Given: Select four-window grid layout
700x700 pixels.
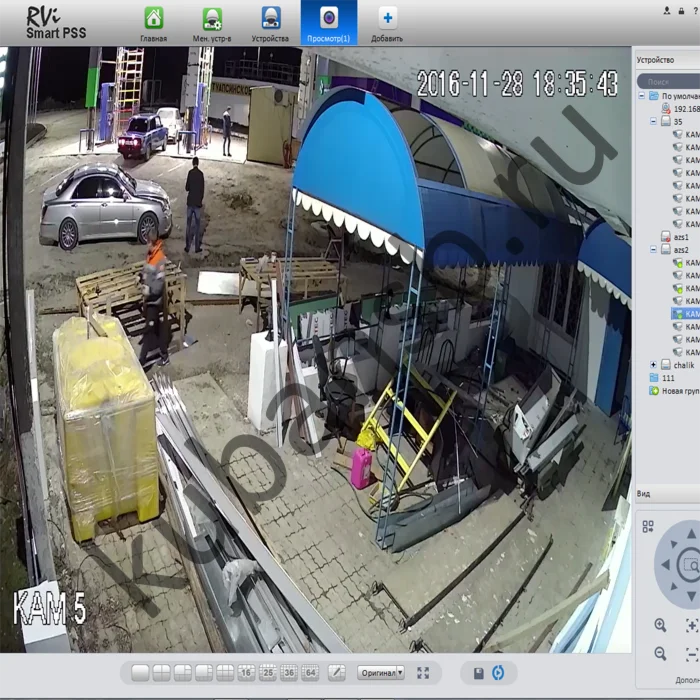Looking at the screenshot, I should tap(161, 673).
